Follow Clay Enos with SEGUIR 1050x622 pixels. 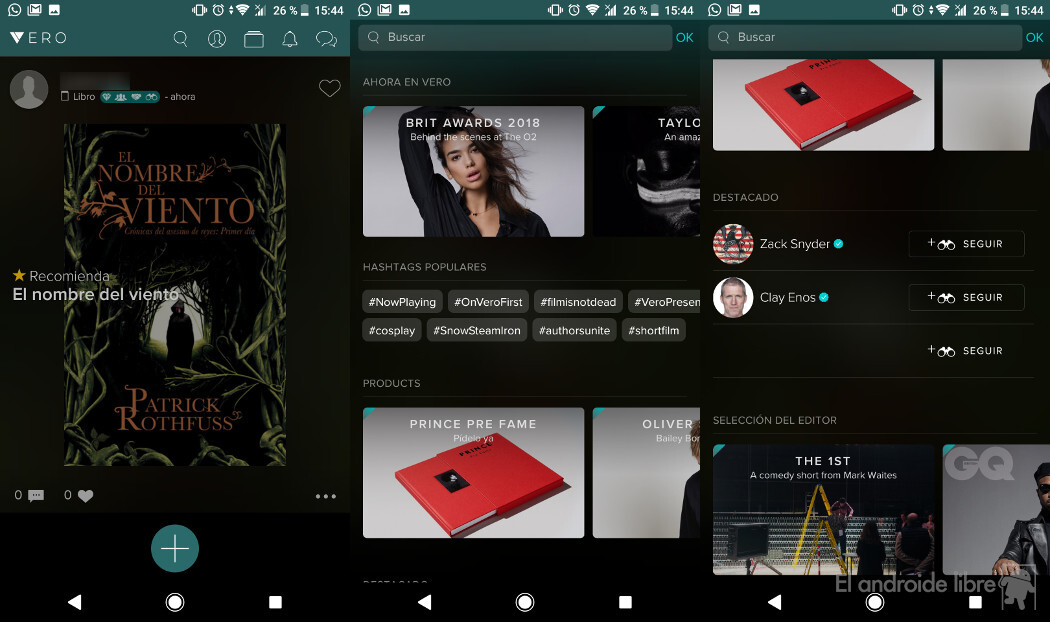966,297
